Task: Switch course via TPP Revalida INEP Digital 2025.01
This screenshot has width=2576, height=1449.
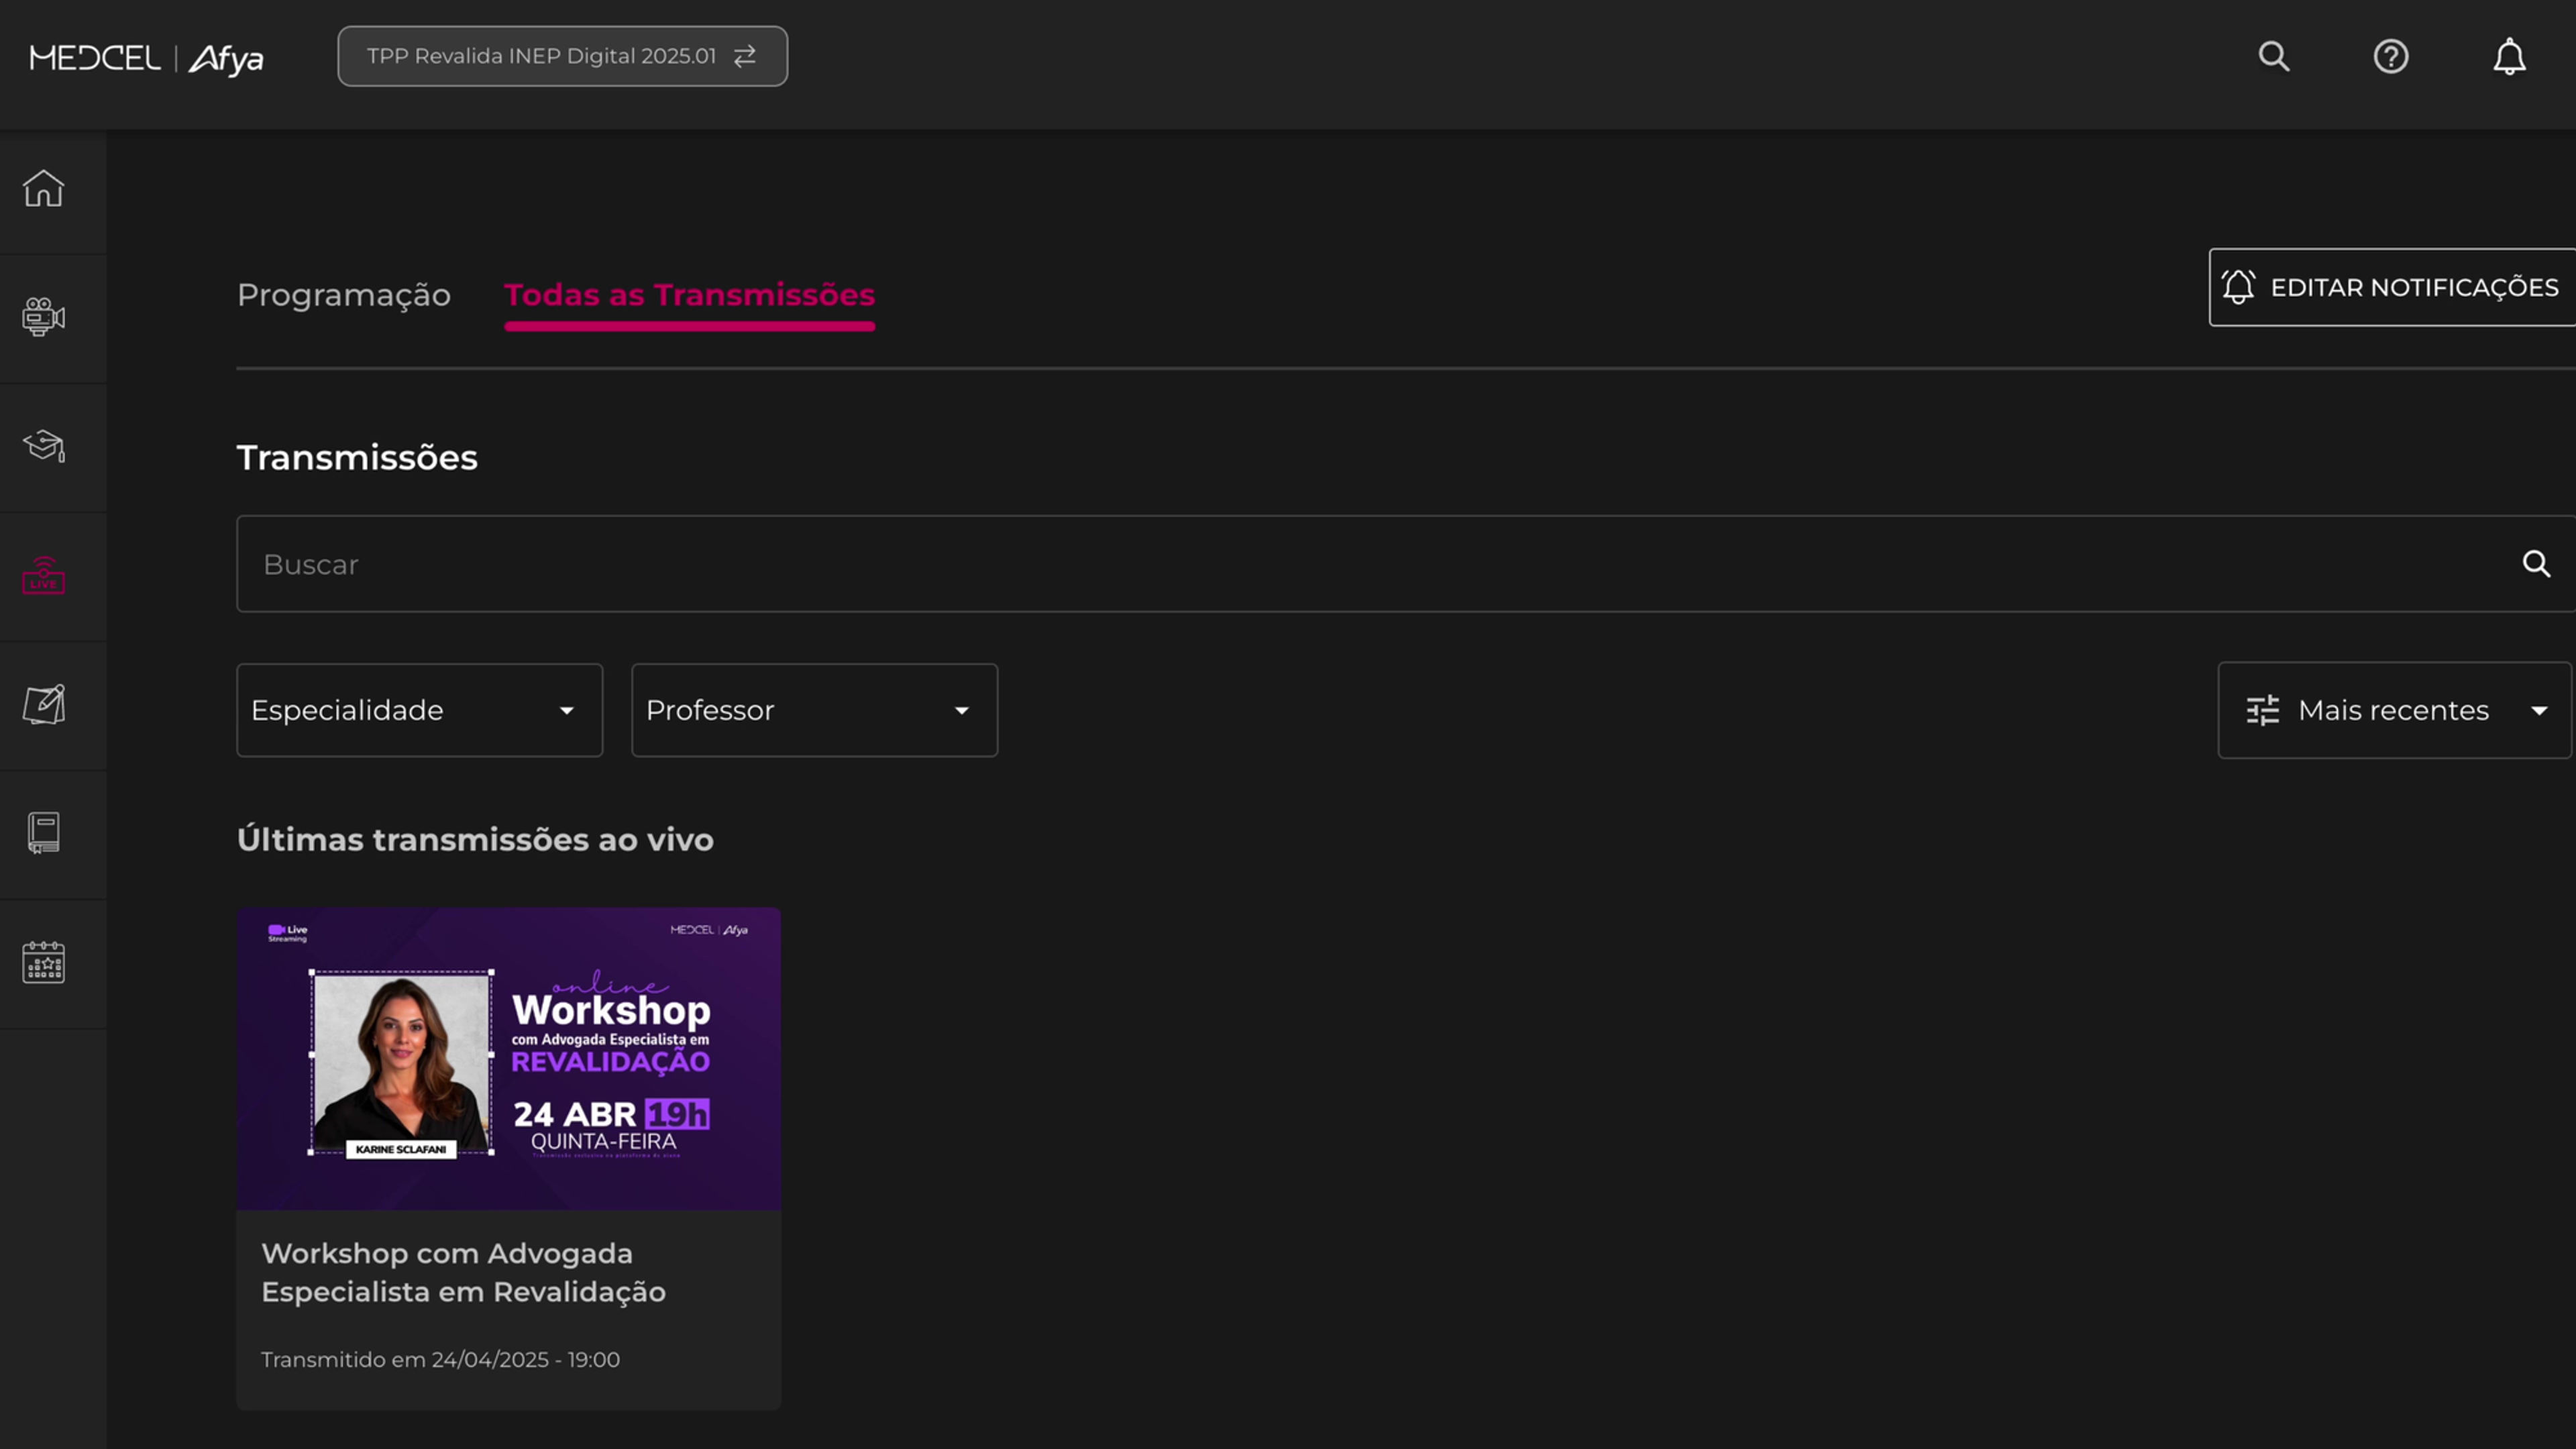Action: (562, 56)
